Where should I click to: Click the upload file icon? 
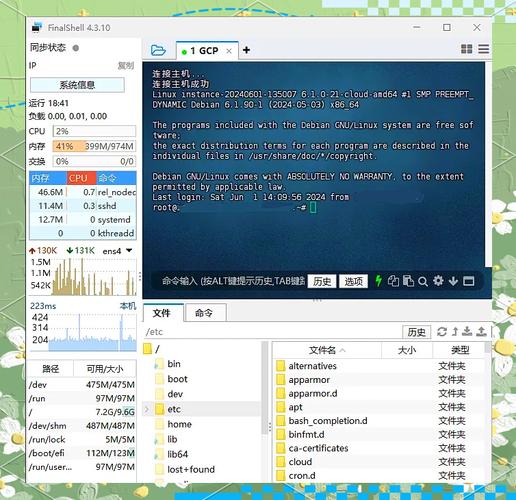[481, 331]
